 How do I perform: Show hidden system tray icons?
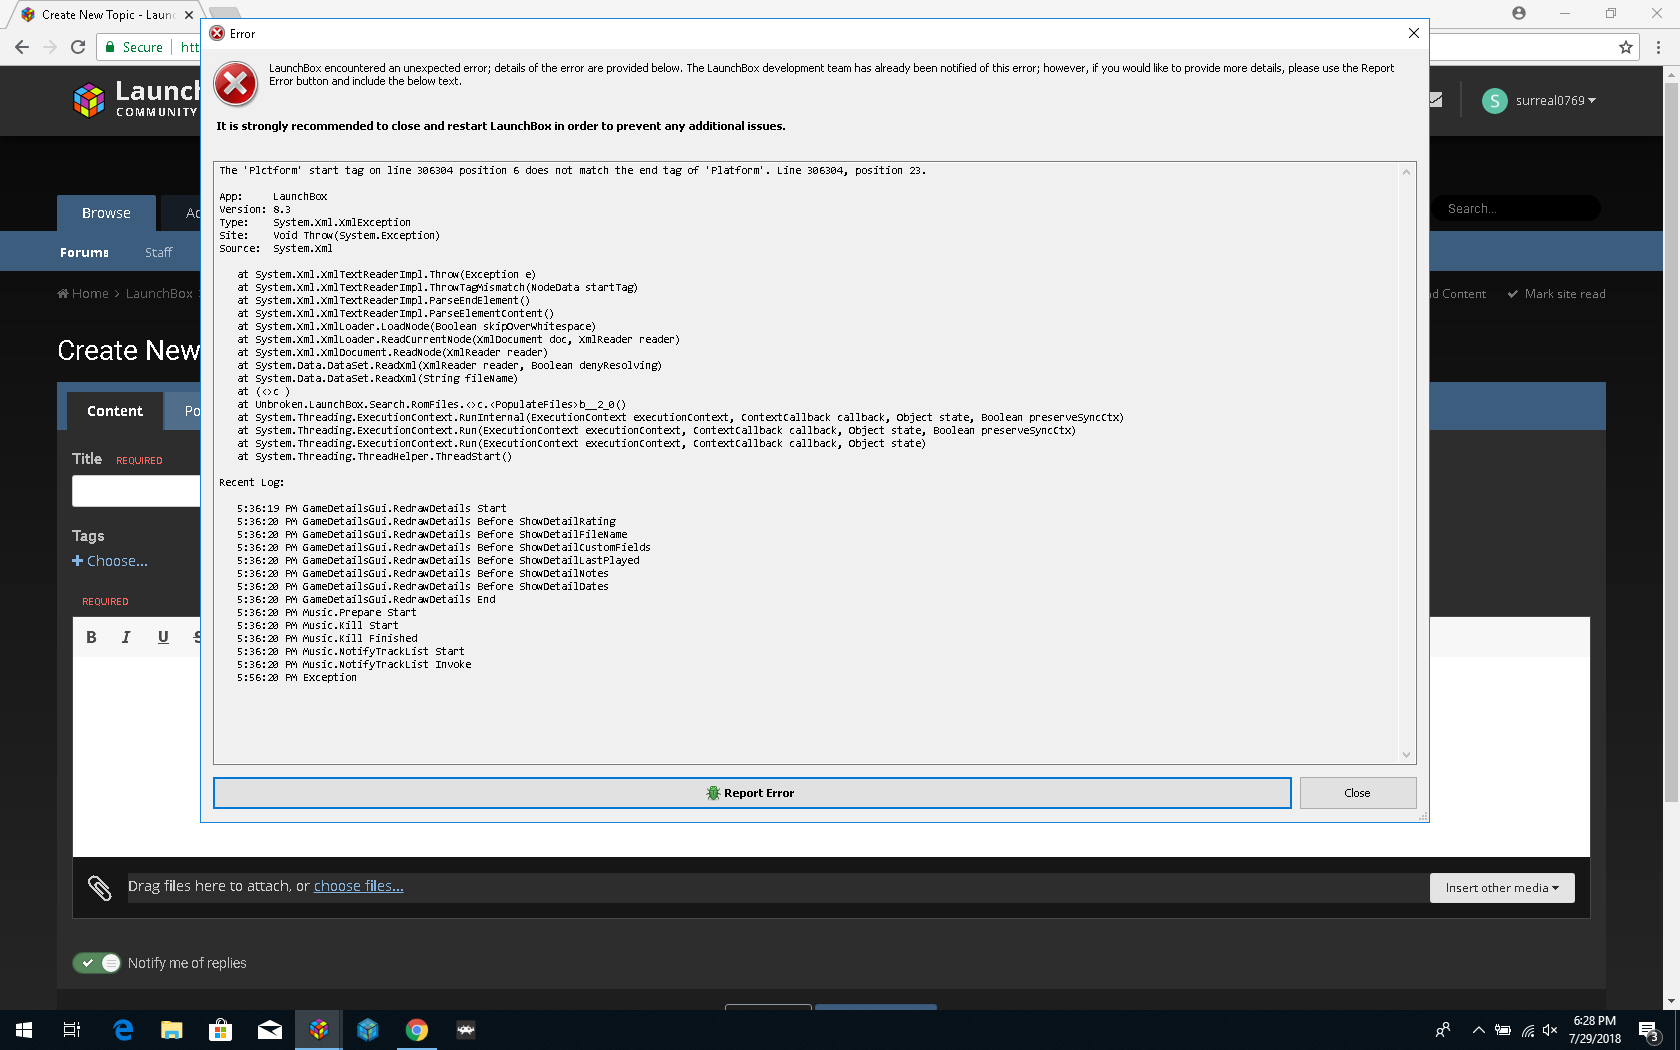tap(1478, 1030)
